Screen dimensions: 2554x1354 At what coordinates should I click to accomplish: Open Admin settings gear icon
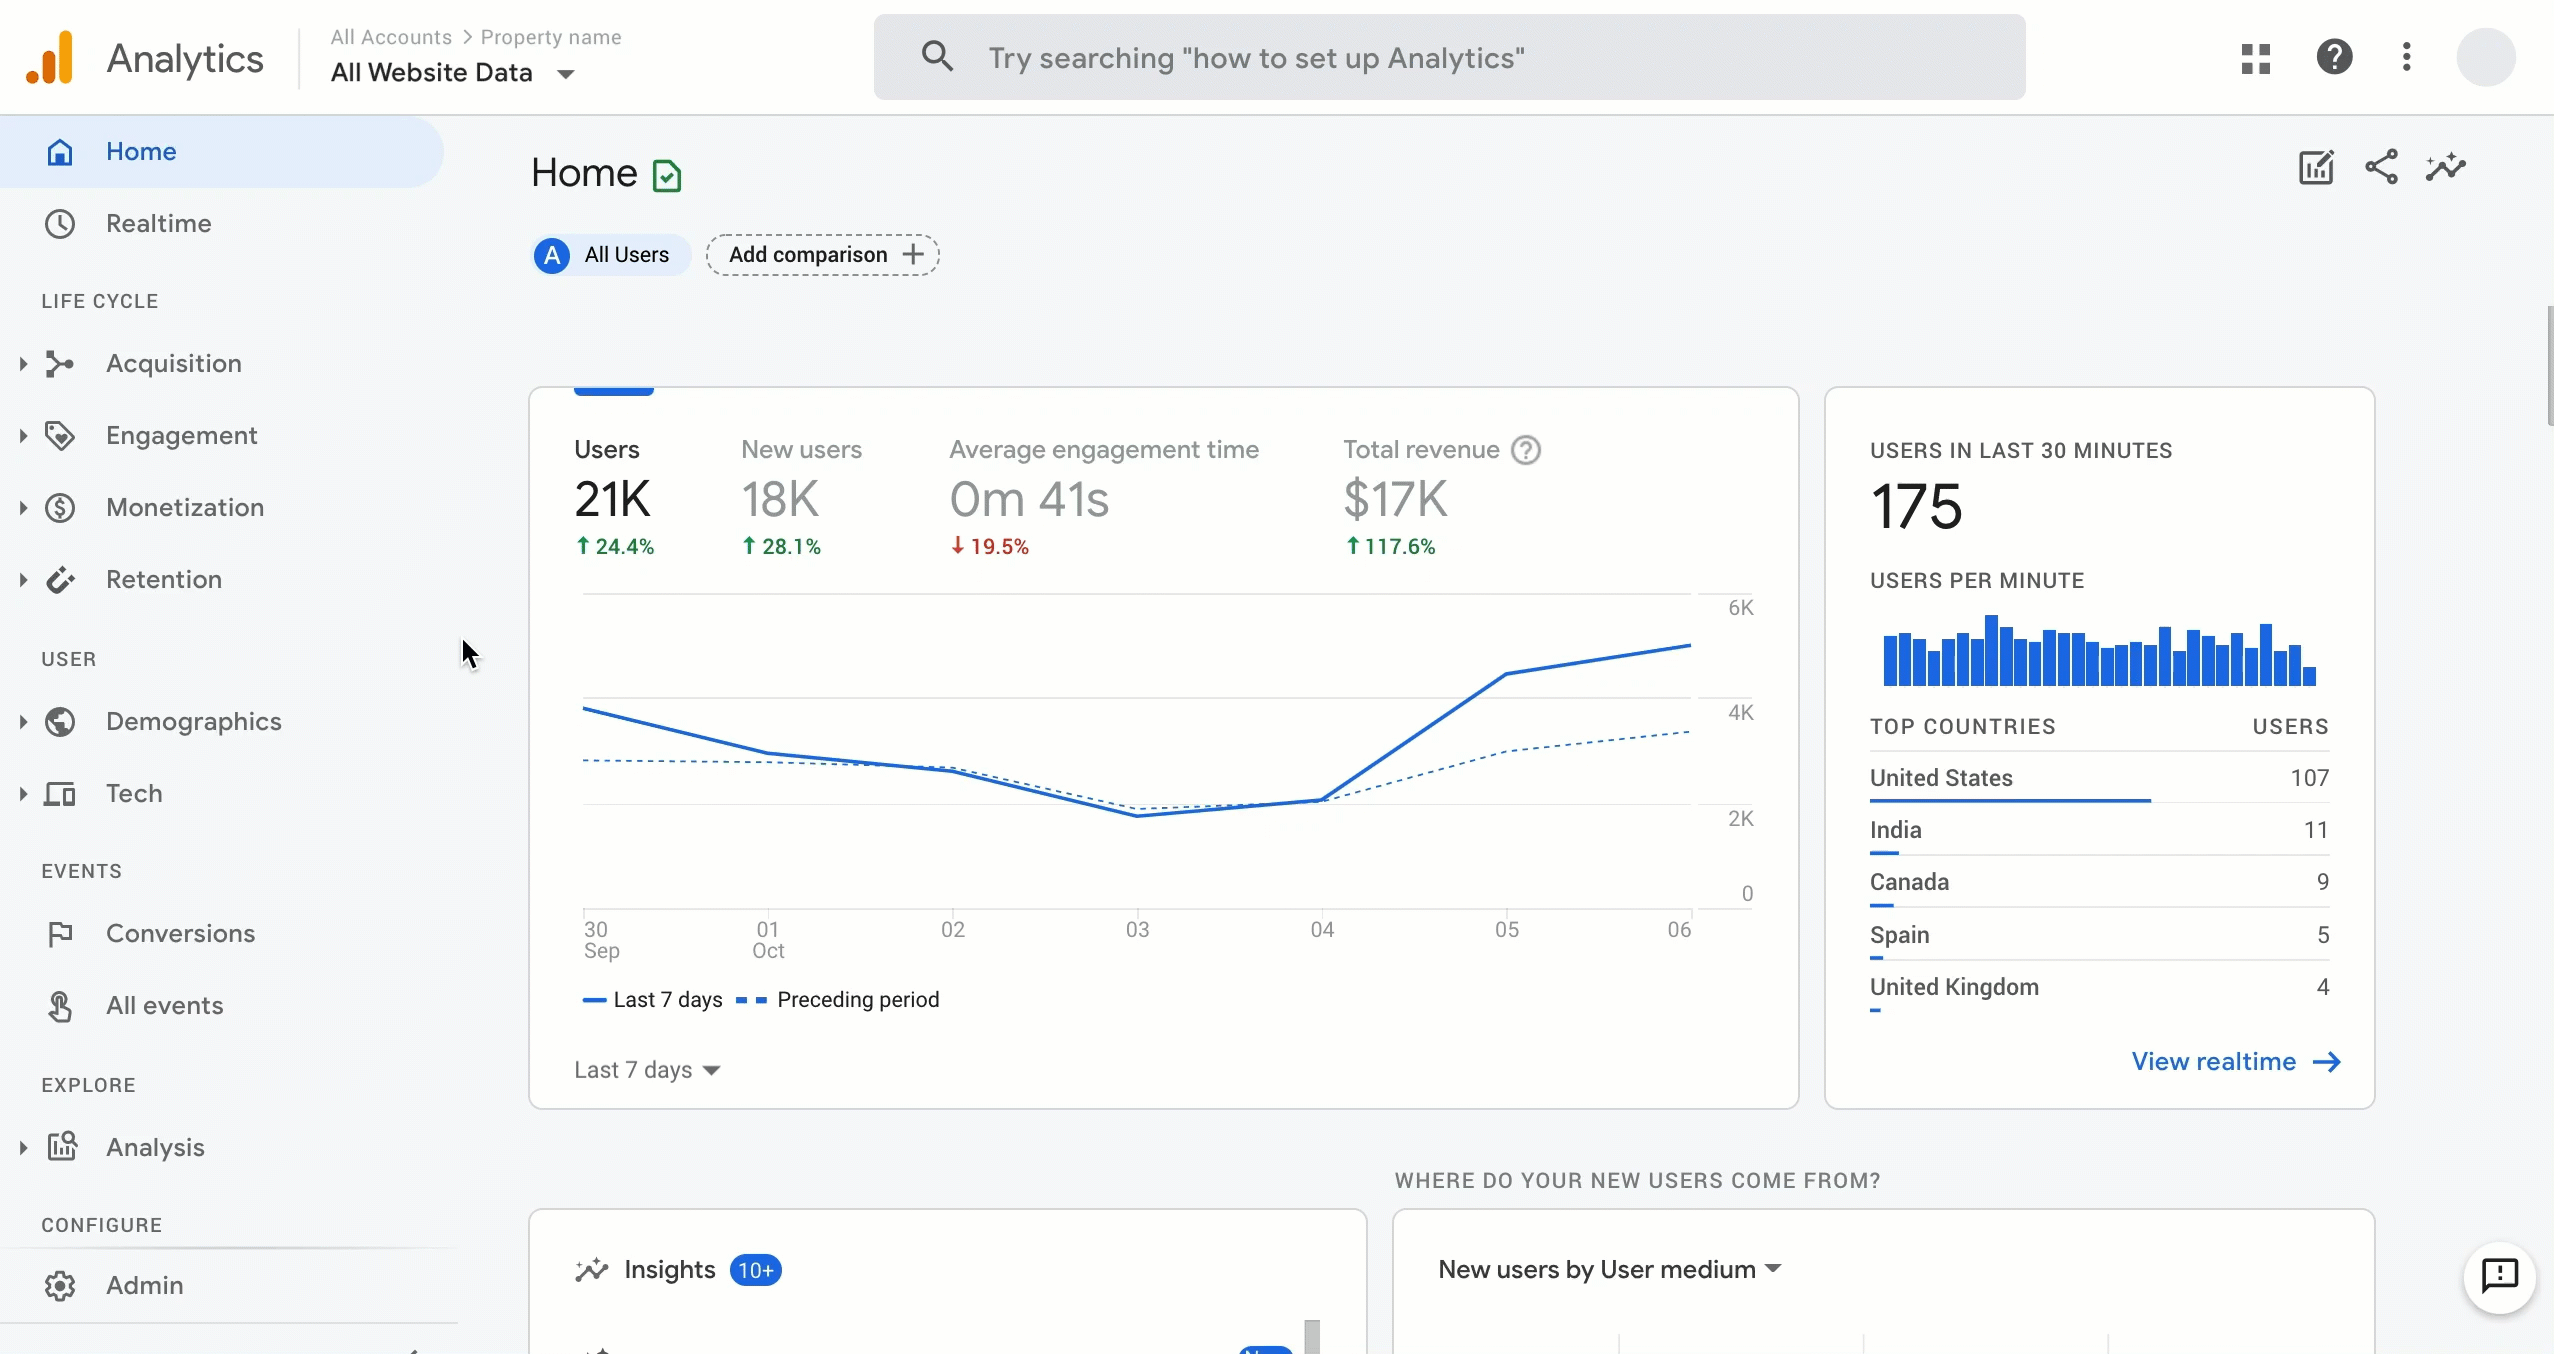click(59, 1285)
